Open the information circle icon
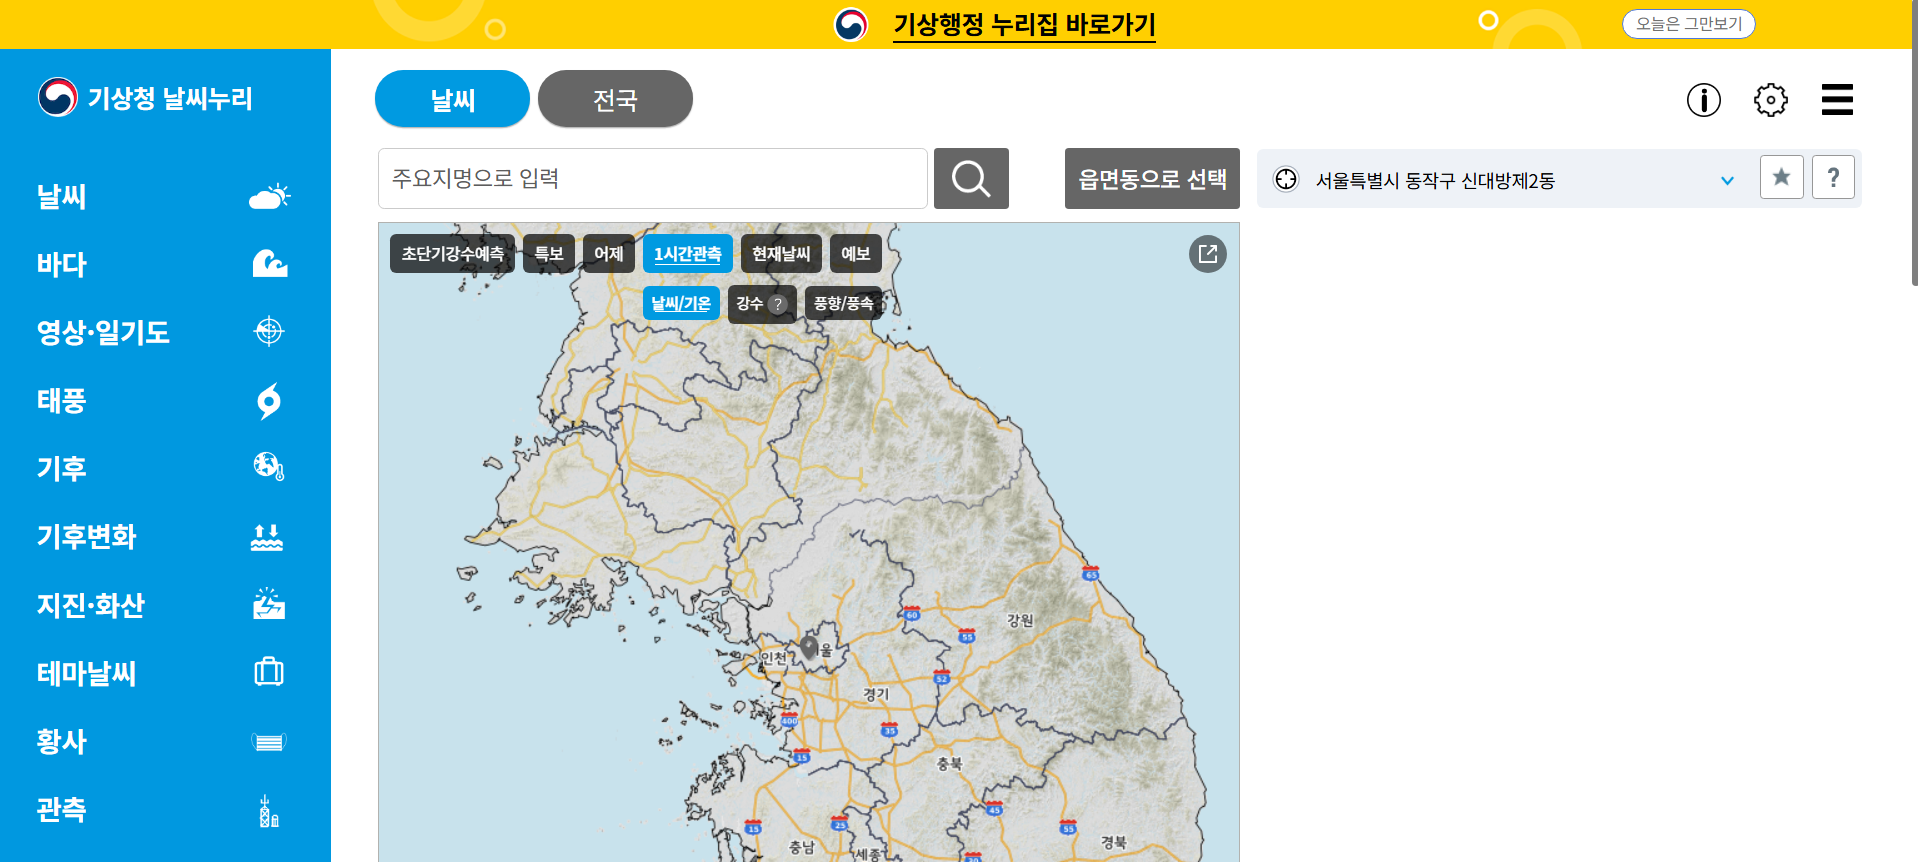1918x862 pixels. 1704,100
